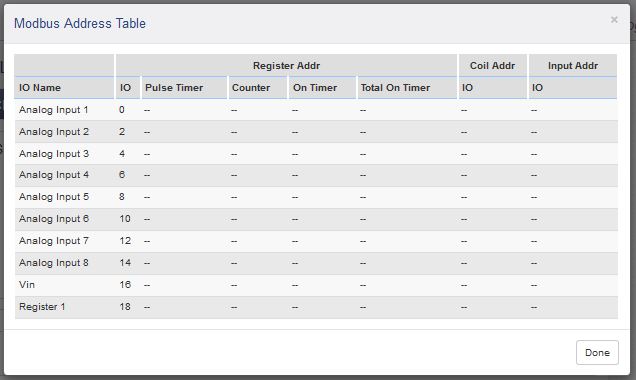
Task: Click register address 12 for Analog Input 7
Action: pyautogui.click(x=125, y=240)
